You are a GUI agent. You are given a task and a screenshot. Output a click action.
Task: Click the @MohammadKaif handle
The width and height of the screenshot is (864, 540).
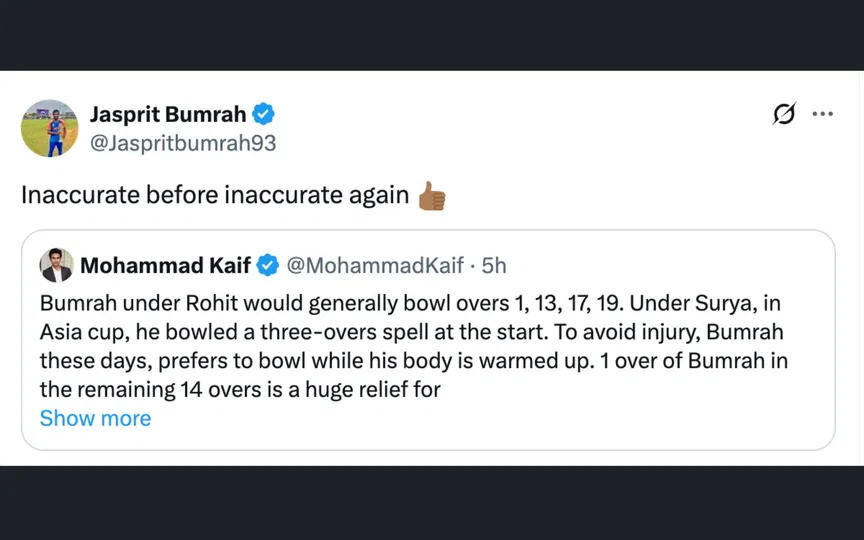pos(375,265)
